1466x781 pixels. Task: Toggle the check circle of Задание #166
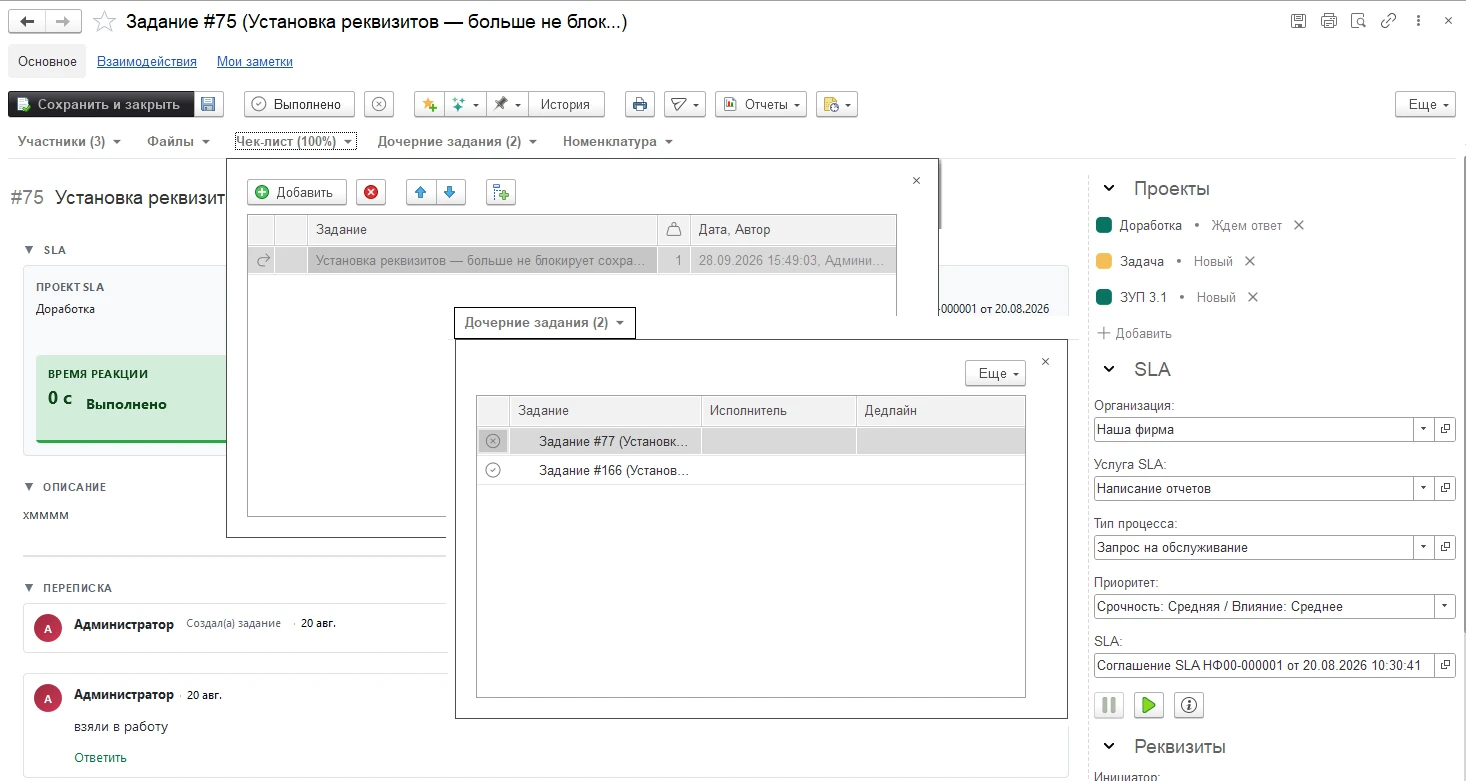492,470
